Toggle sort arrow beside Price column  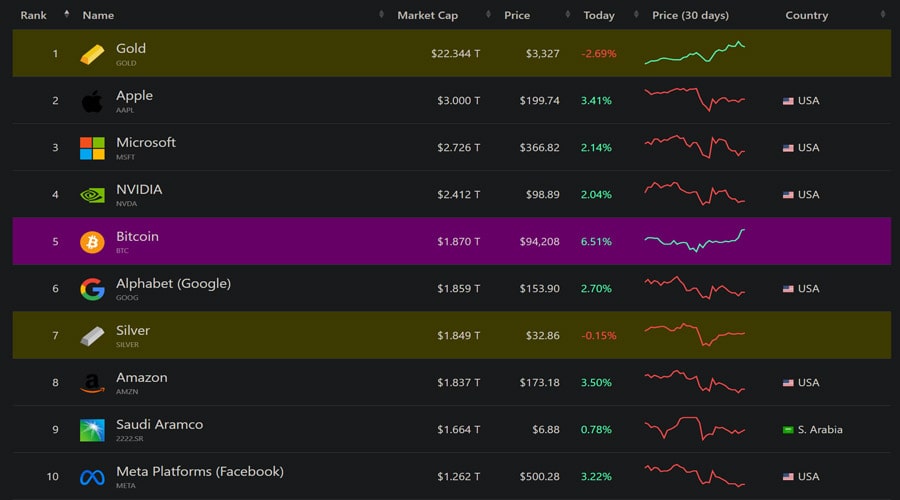click(x=568, y=14)
